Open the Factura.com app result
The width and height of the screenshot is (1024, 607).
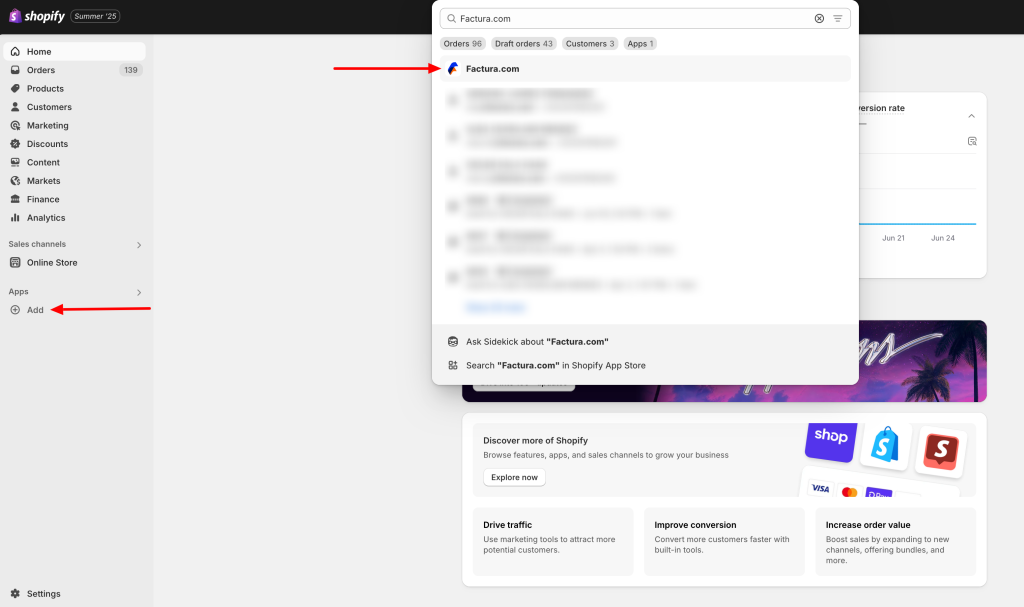tap(645, 69)
